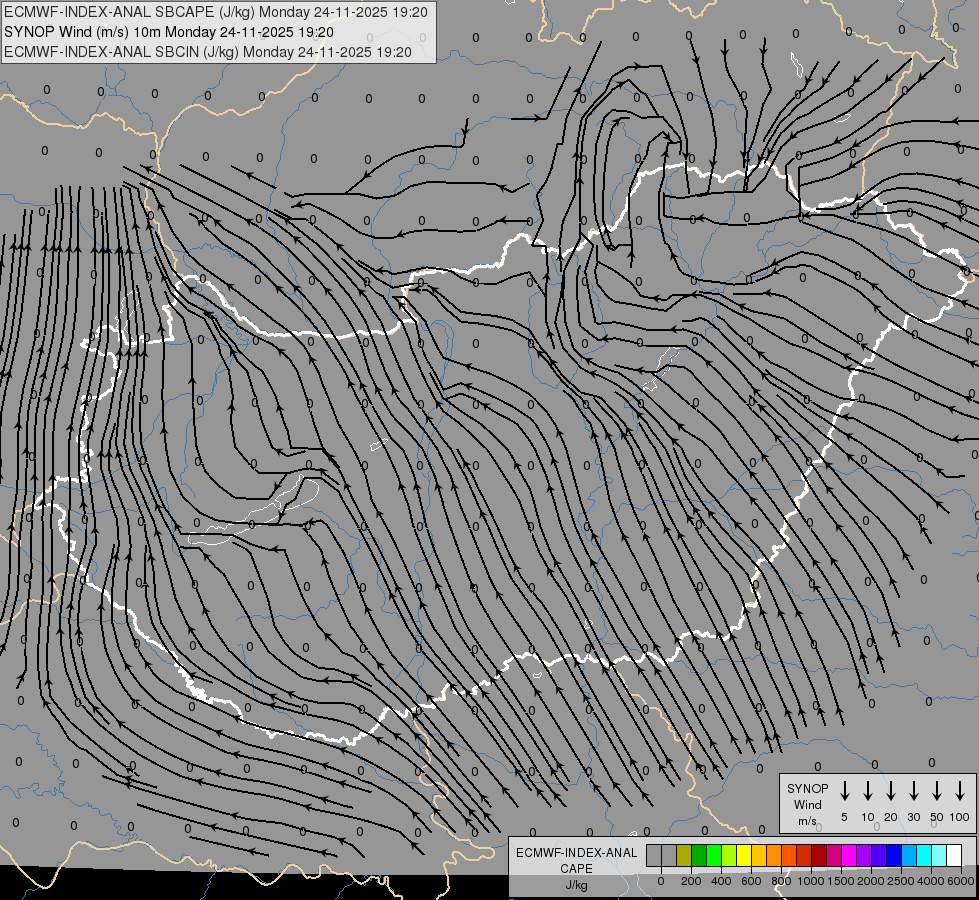Viewport: 979px width, 900px height.
Task: Pick the fuchsia magenta CAPE swatch
Action: [x=849, y=855]
